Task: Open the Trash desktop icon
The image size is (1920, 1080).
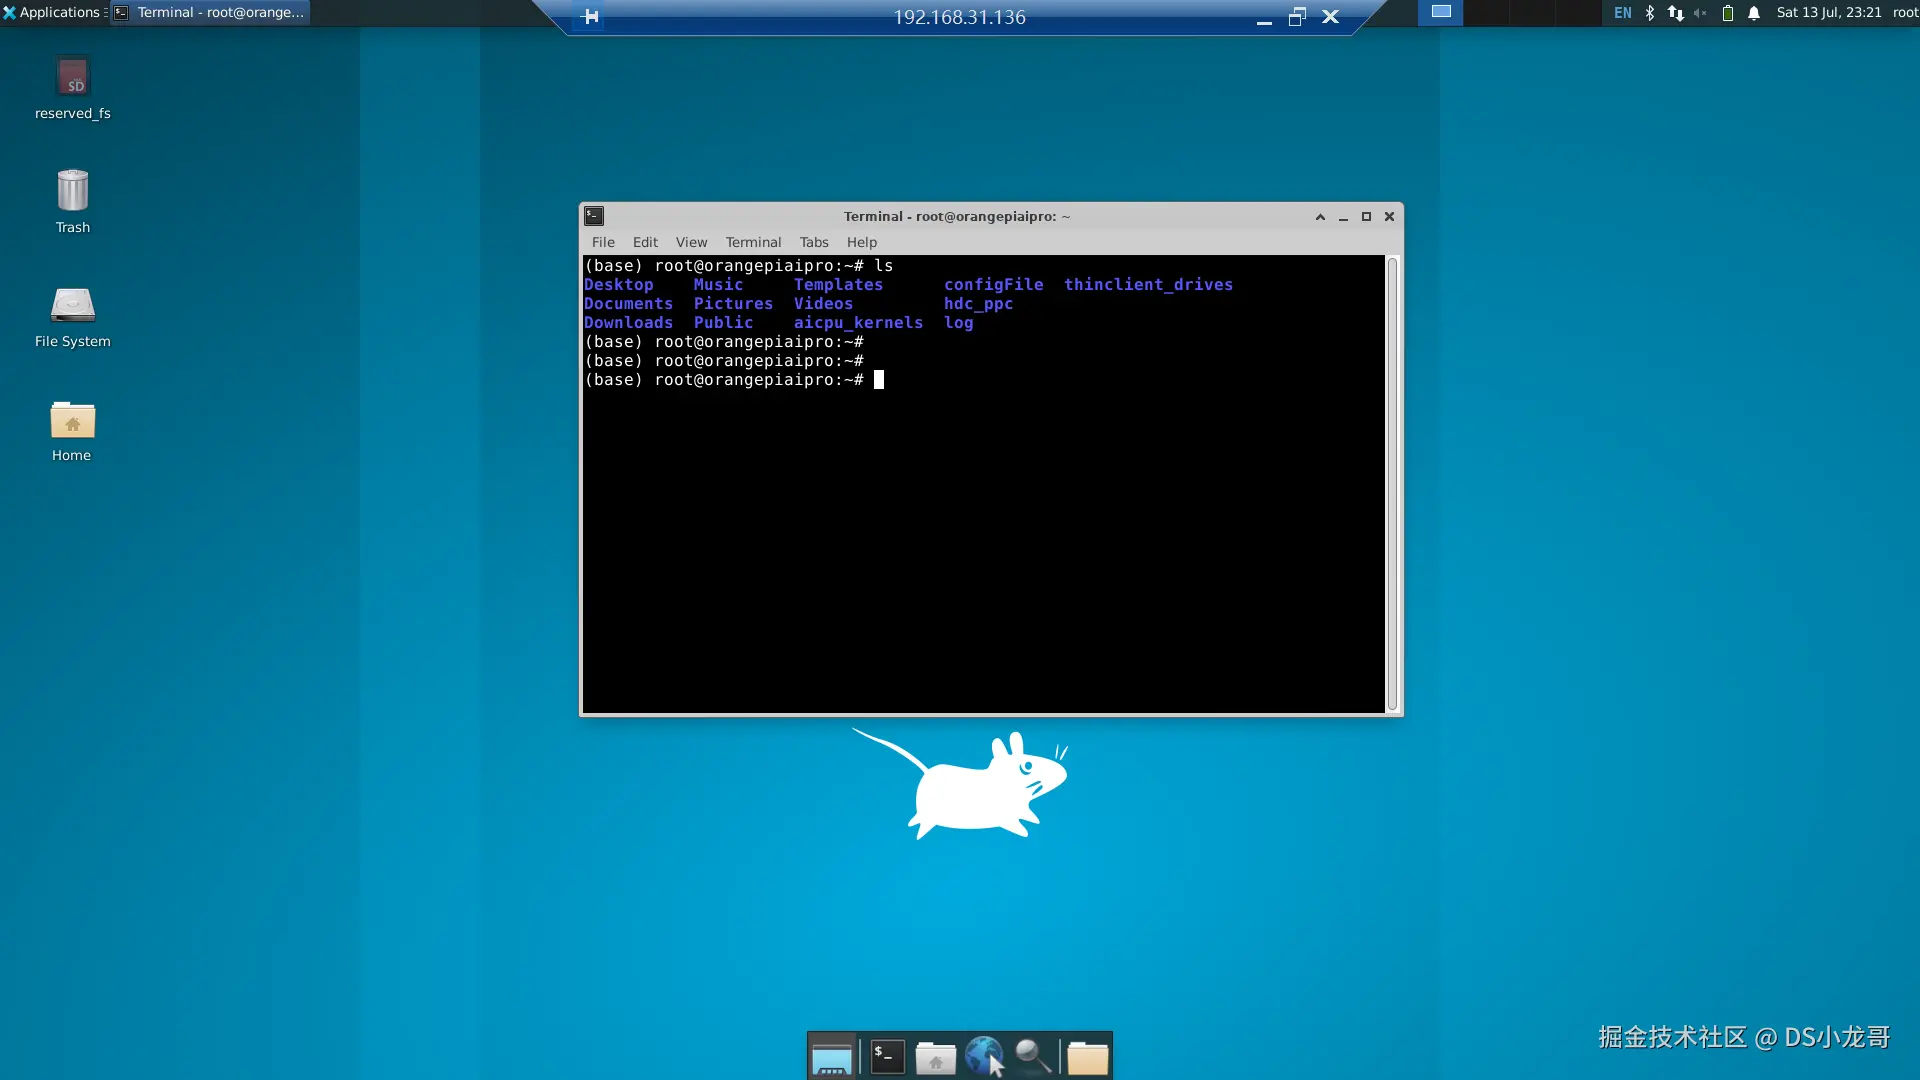Action: 72,192
